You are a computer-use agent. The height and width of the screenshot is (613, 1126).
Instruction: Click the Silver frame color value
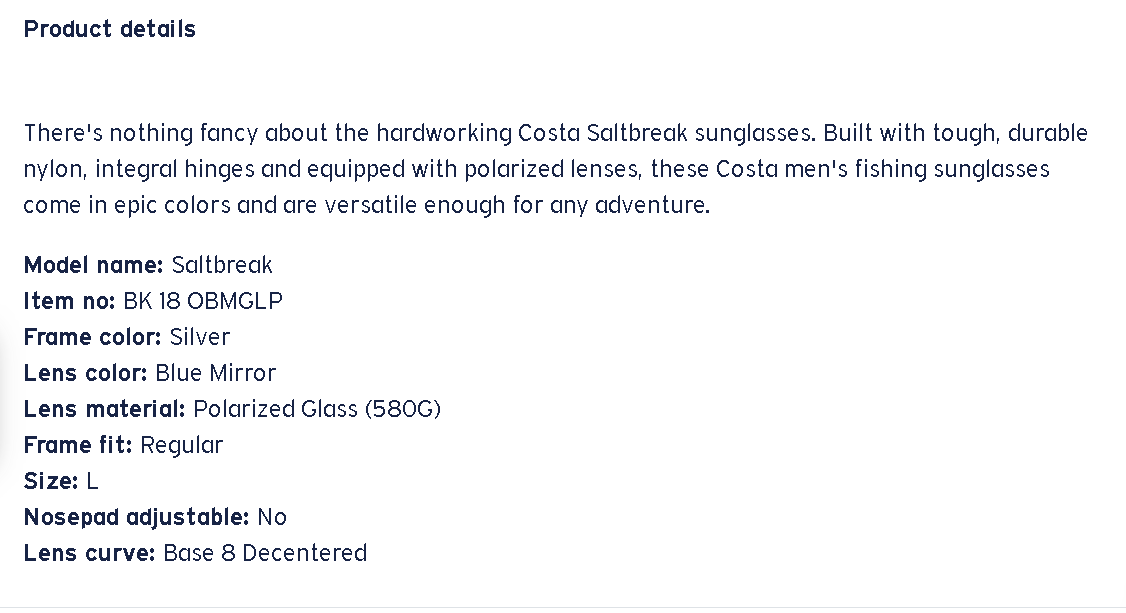200,337
